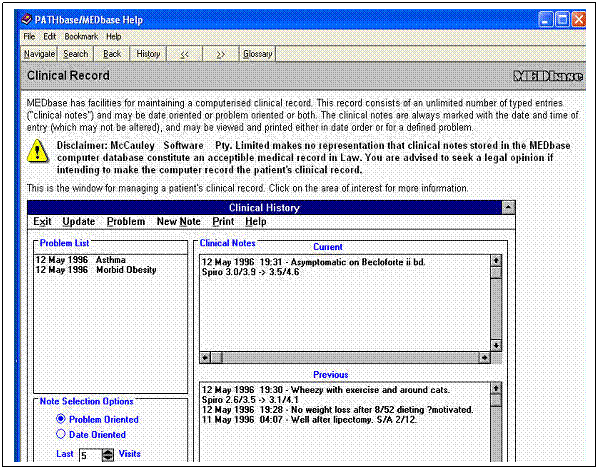The image size is (599, 470).
Task: Click the Navigate toolbar button
Action: [39, 54]
